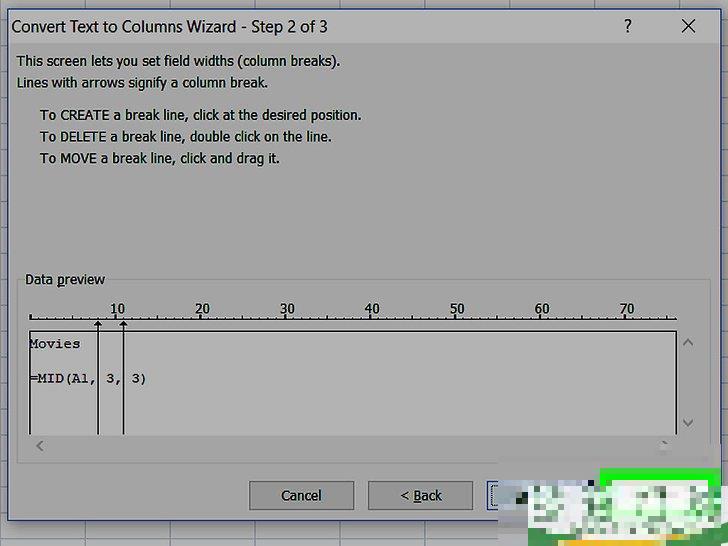Select the first break line arrowhead
This screenshot has width=728, height=546.
coord(98,325)
